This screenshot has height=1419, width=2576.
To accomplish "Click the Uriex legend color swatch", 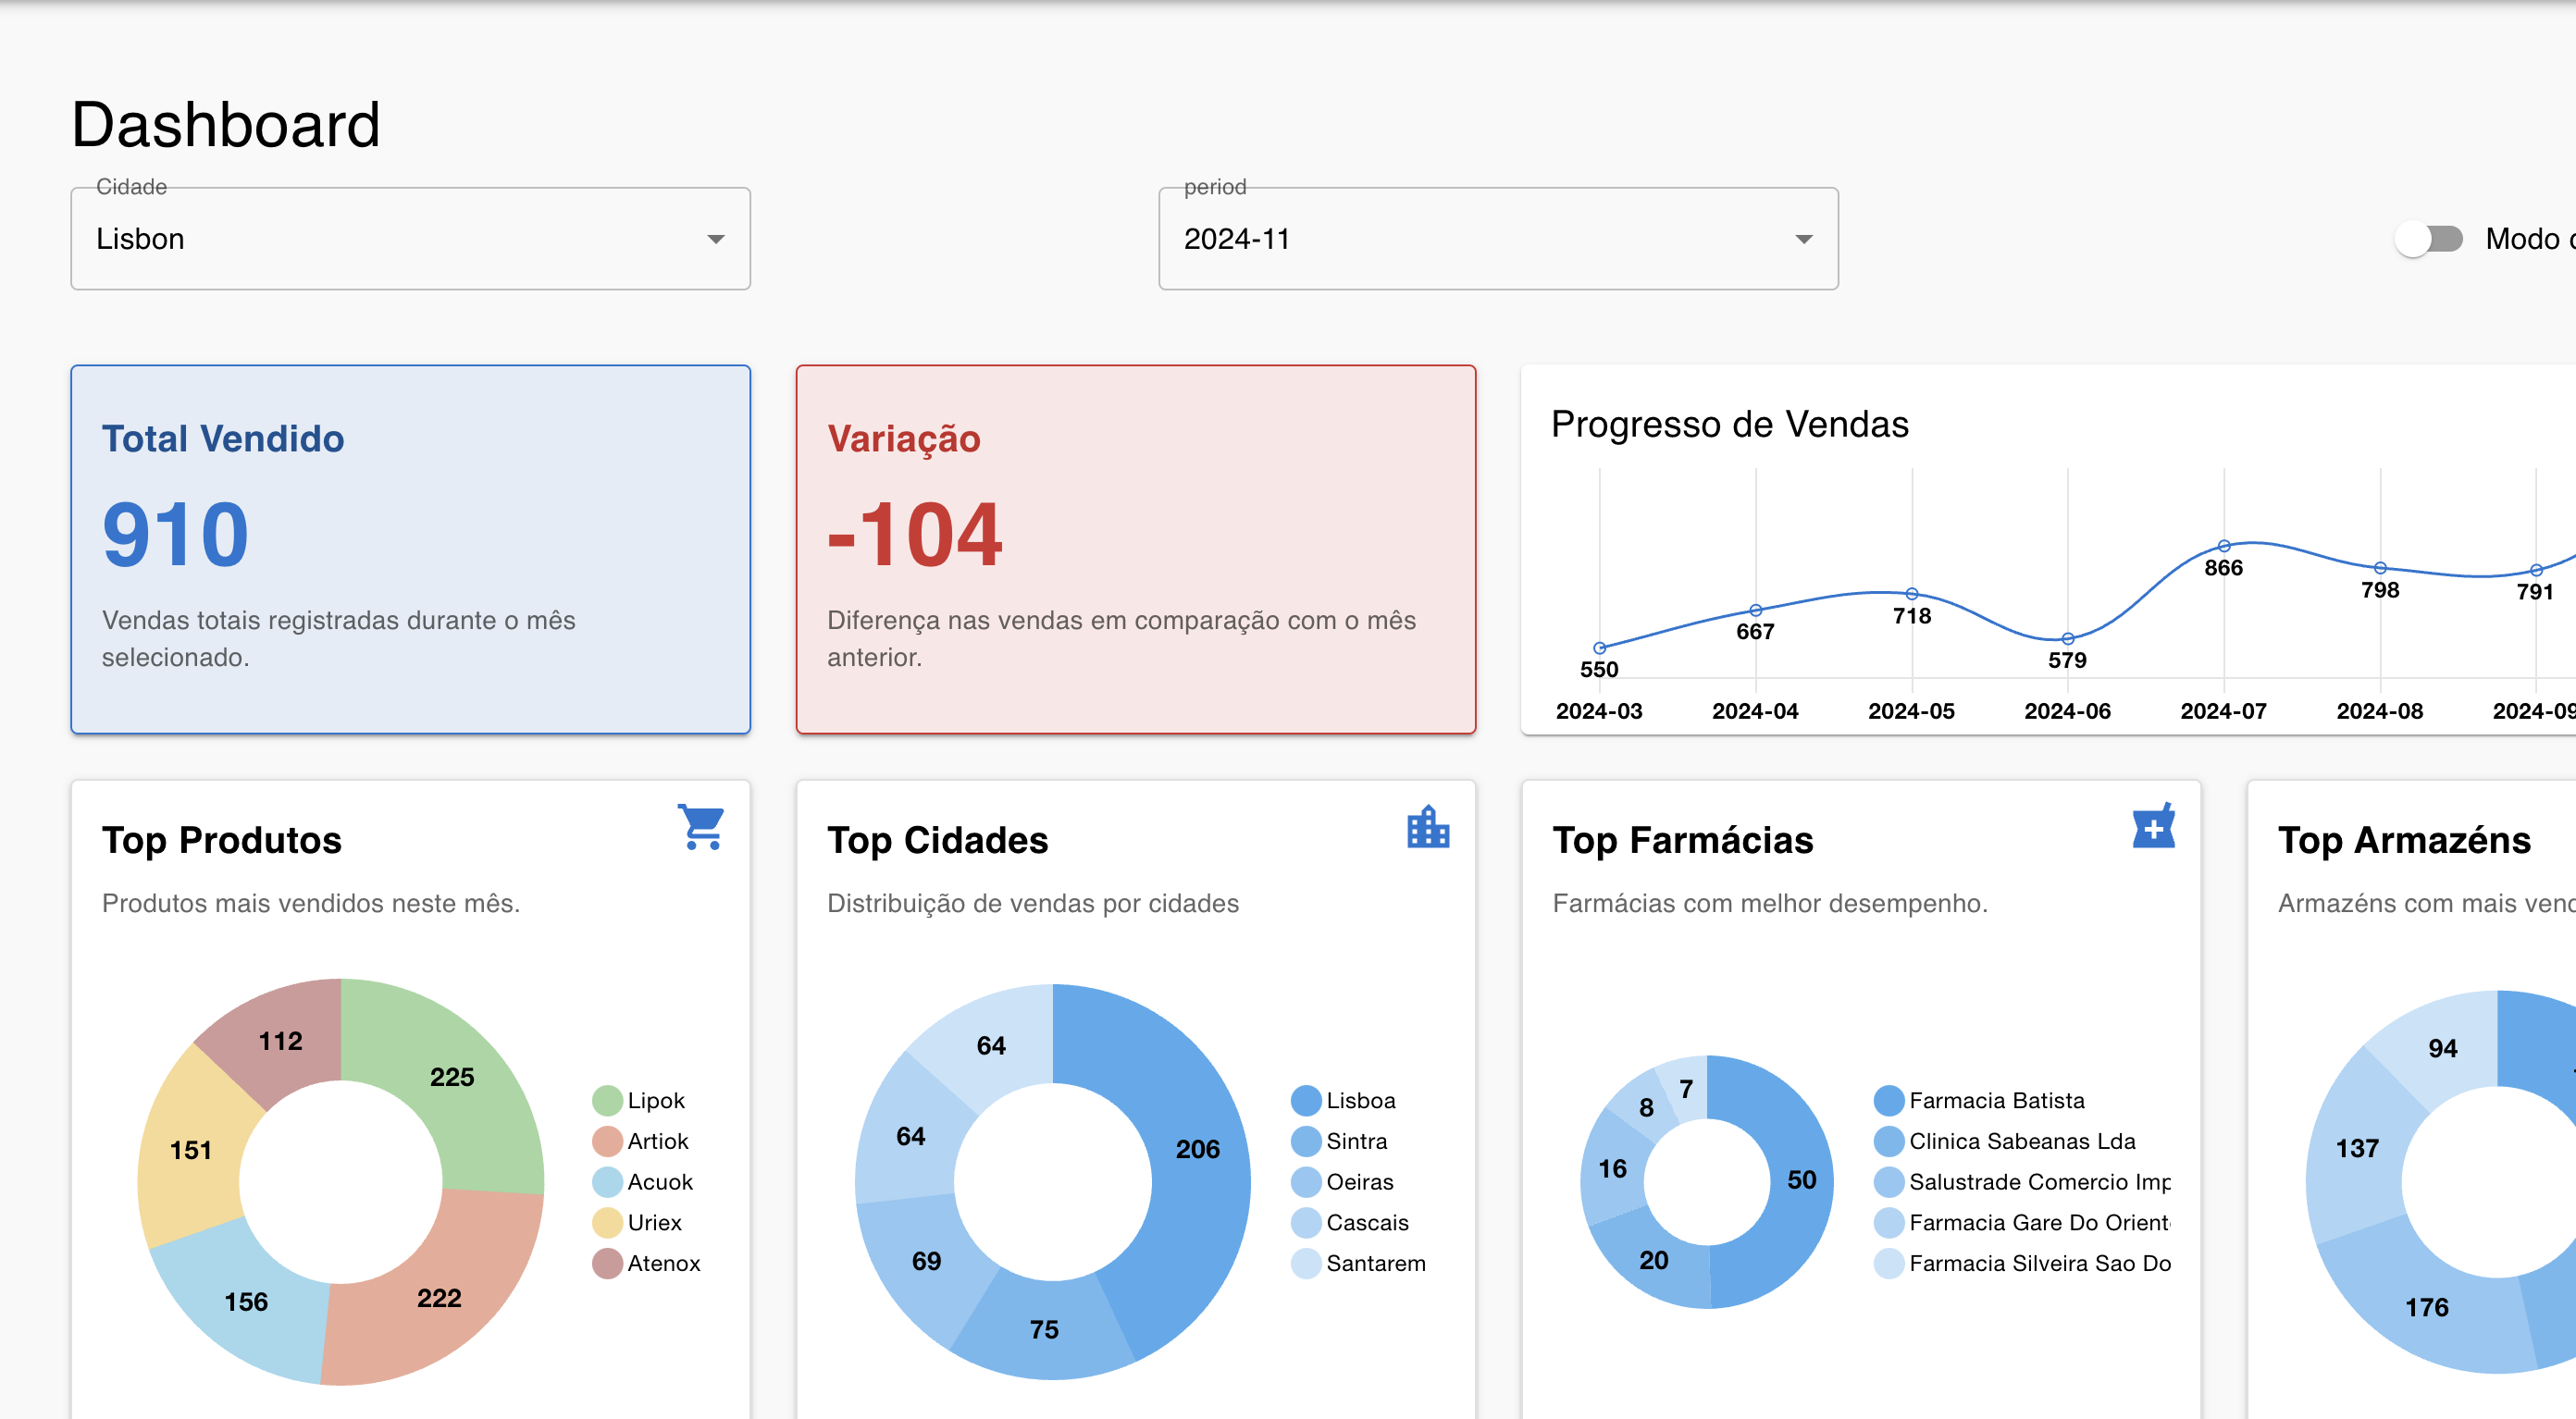I will point(607,1223).
